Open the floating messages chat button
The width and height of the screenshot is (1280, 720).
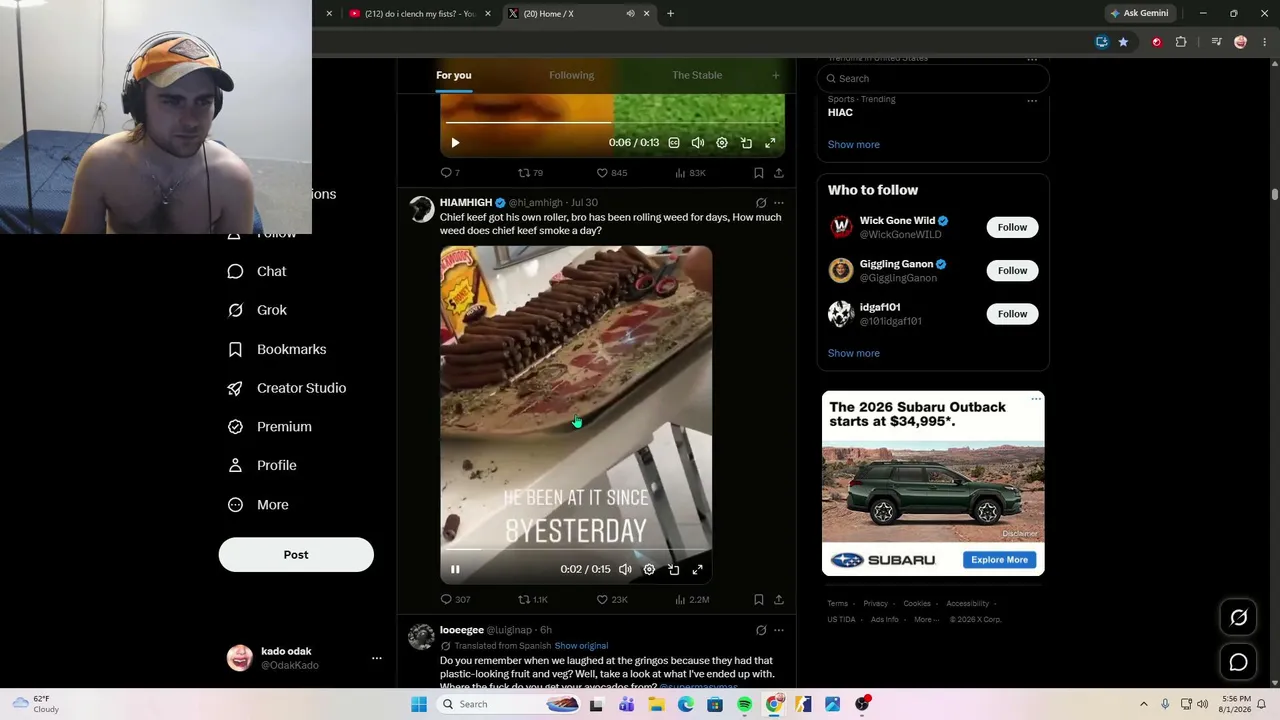[1238, 662]
